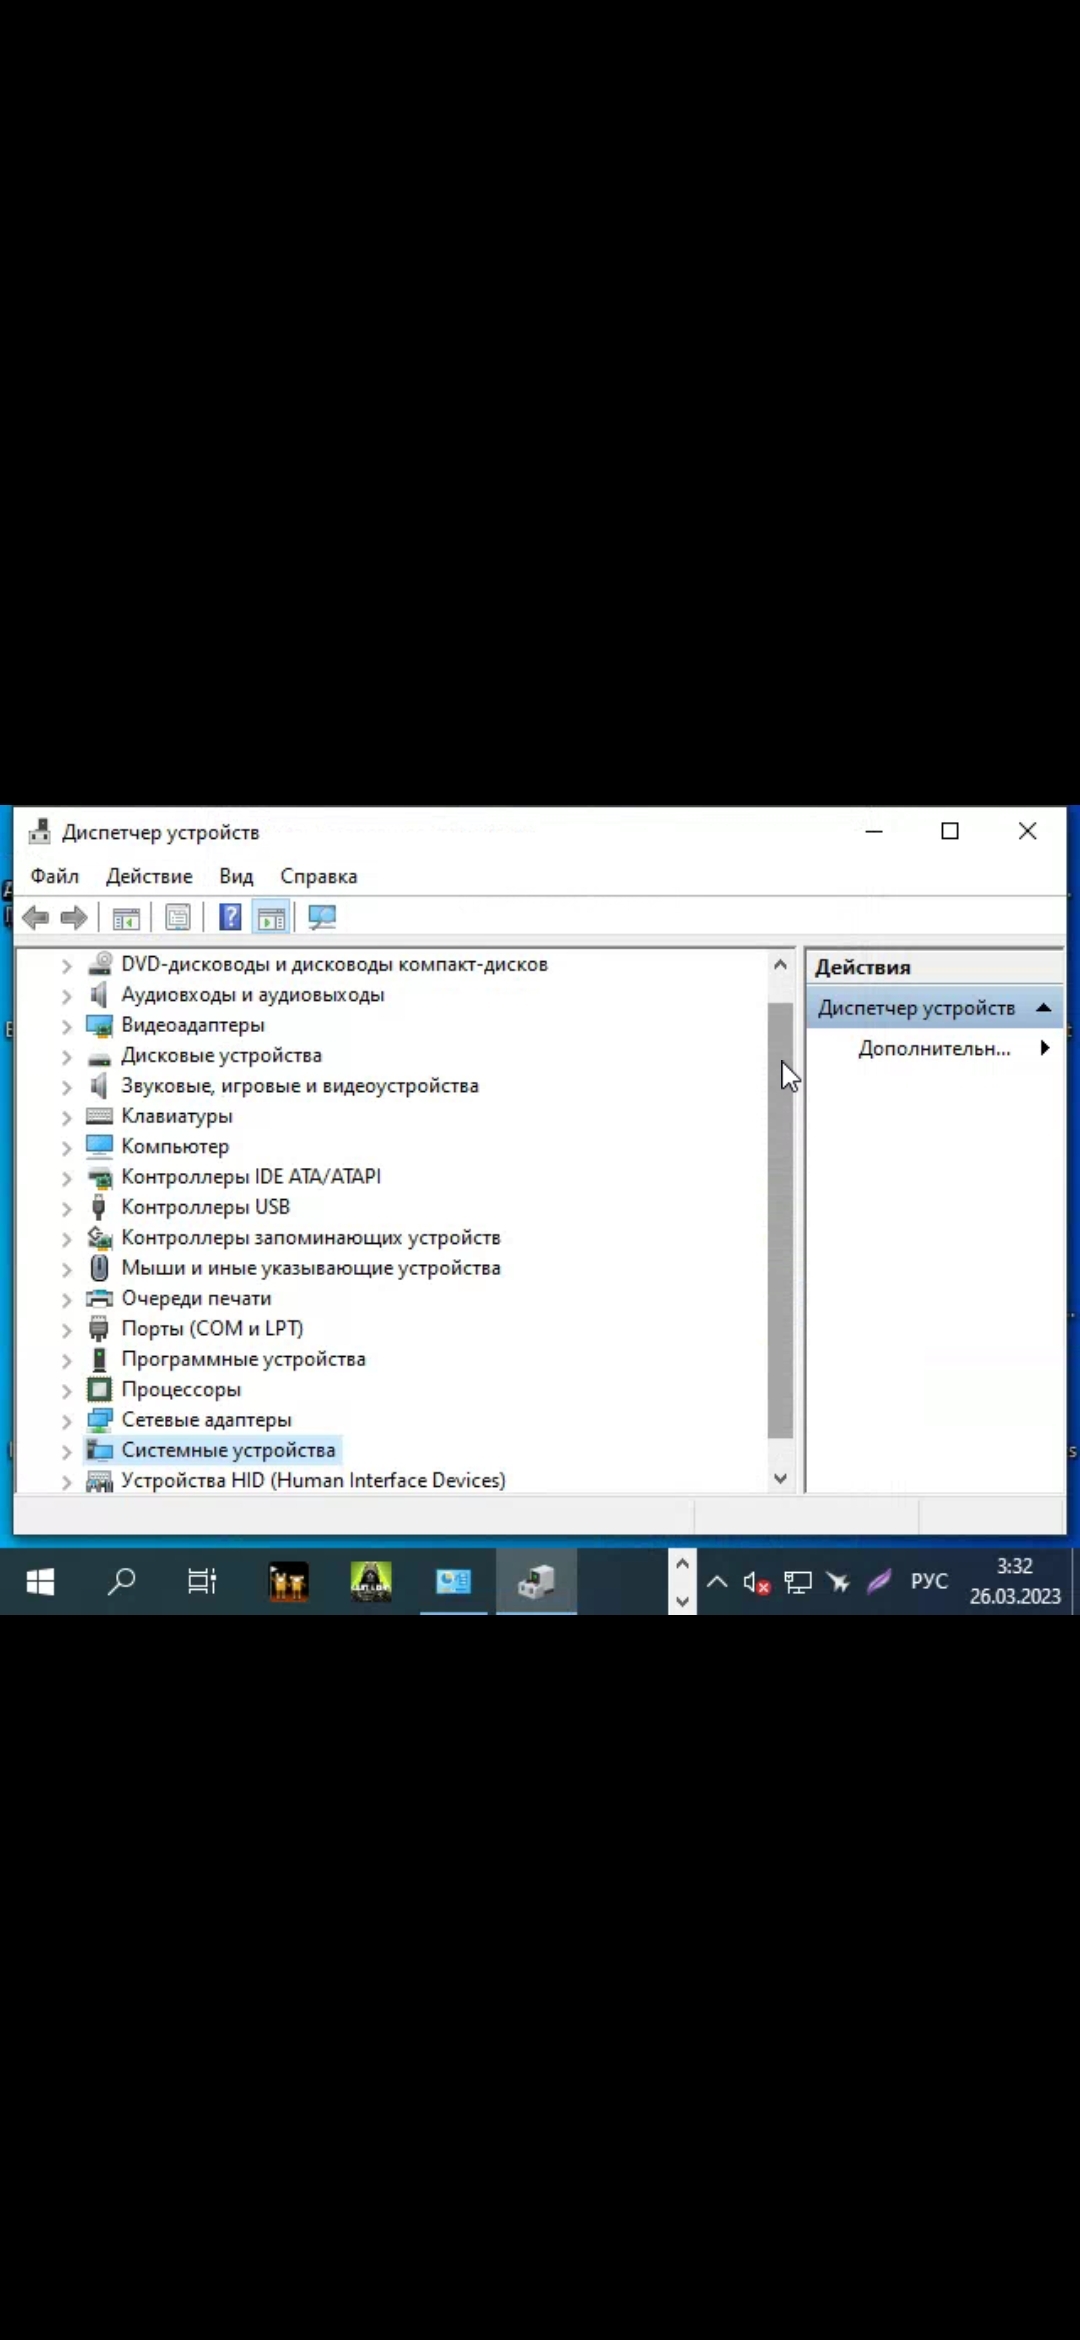Viewport: 1080px width, 2340px height.
Task: Click tree scrollbar down arrow
Action: click(780, 1478)
